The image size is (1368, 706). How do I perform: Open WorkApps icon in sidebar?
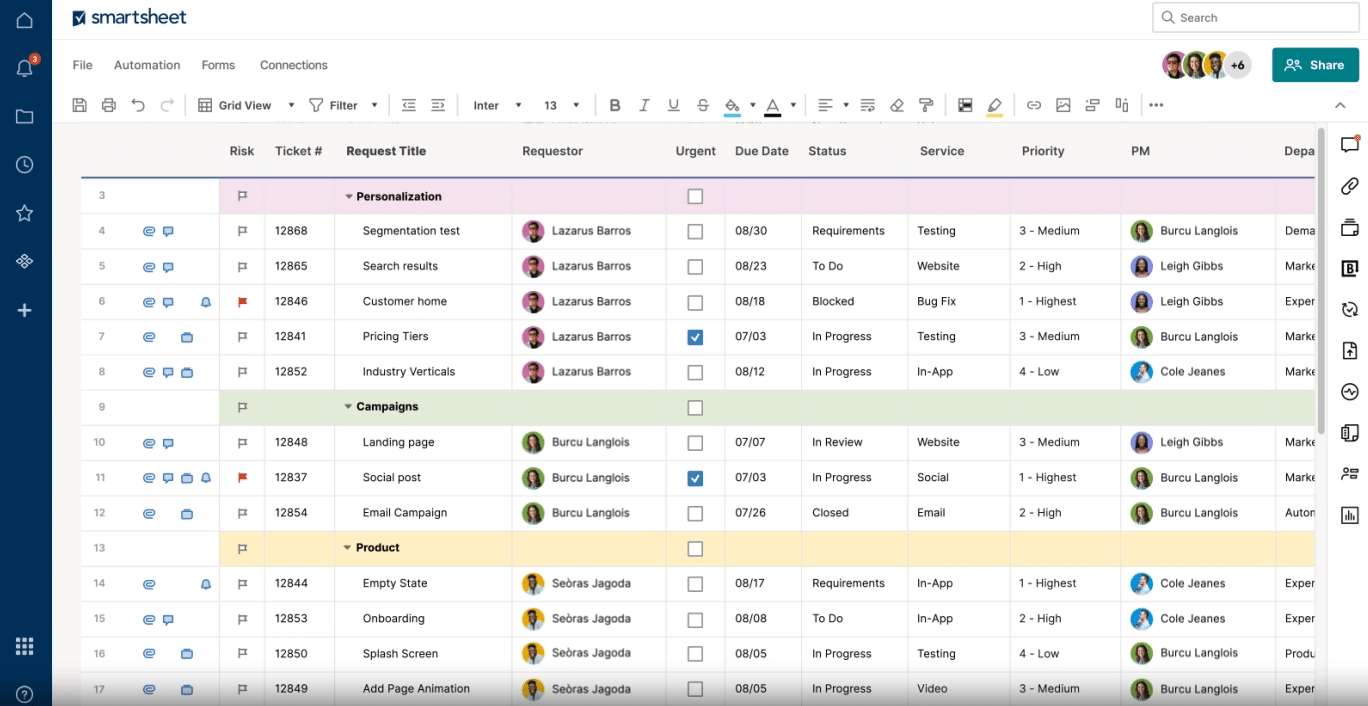[25, 261]
